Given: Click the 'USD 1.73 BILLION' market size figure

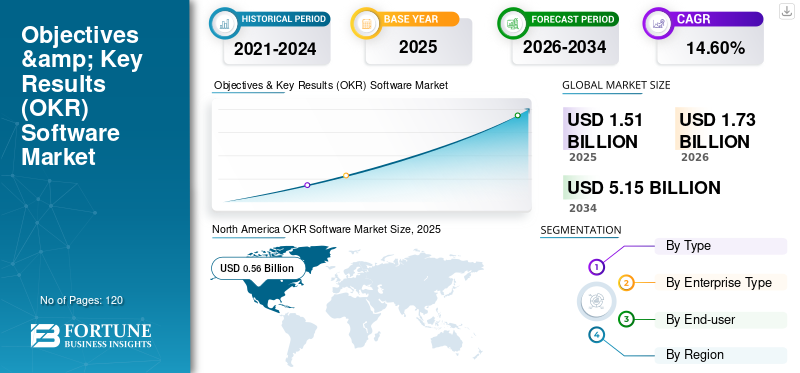Looking at the screenshot, I should [x=717, y=131].
